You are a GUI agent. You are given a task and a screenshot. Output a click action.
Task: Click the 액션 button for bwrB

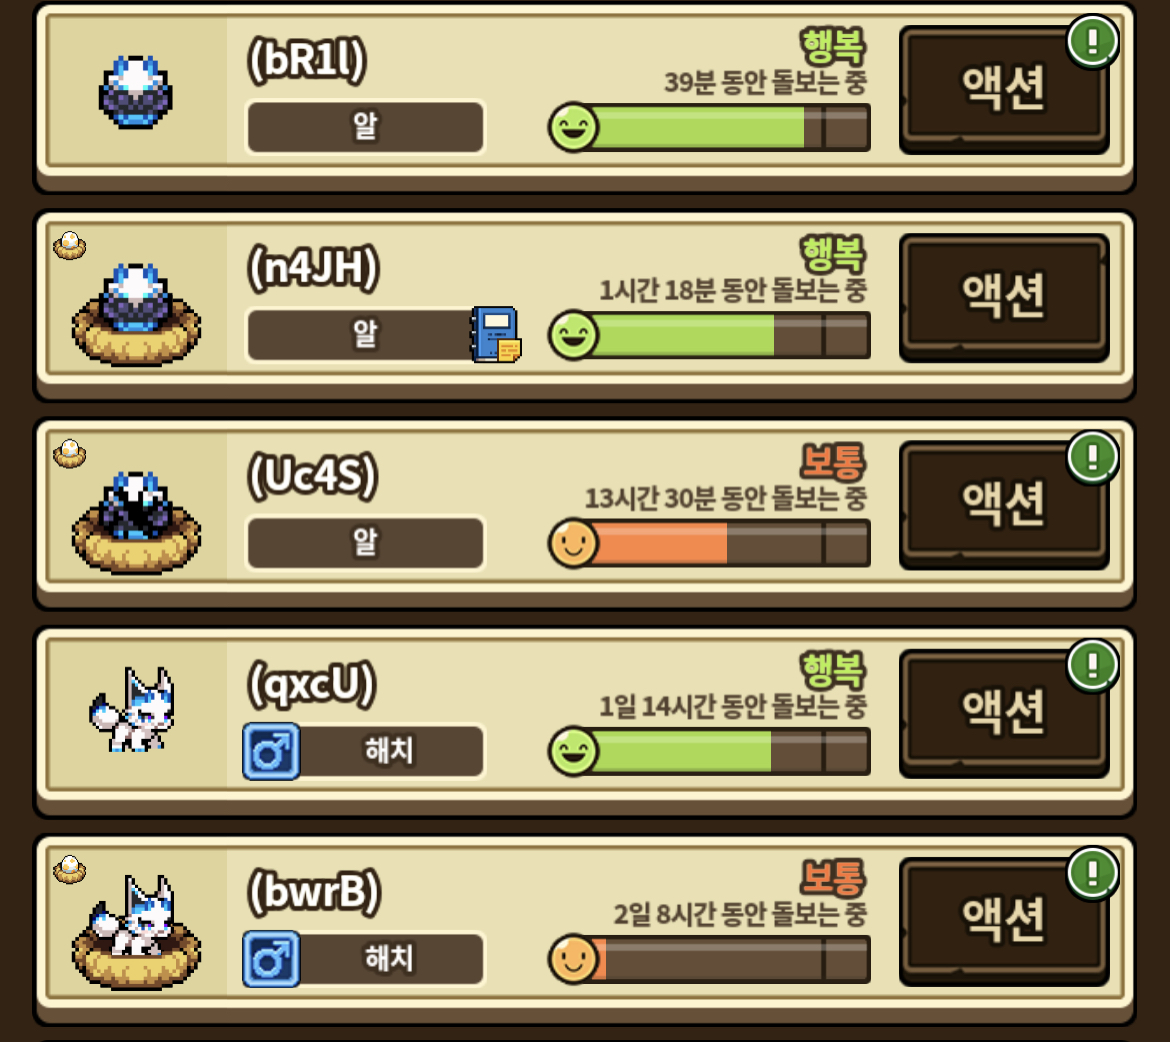[x=1004, y=921]
